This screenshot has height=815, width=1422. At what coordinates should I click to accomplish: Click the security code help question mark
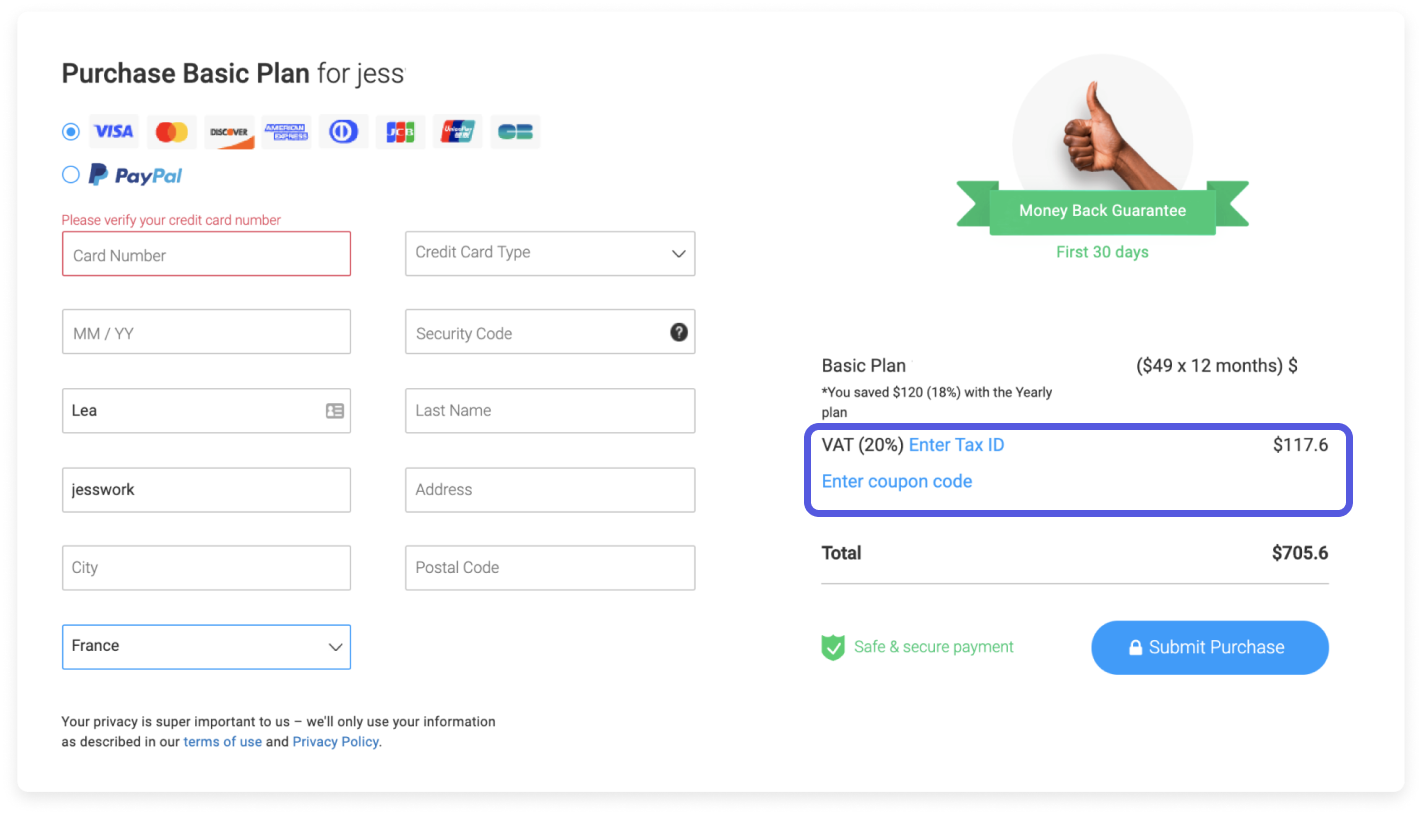click(679, 332)
